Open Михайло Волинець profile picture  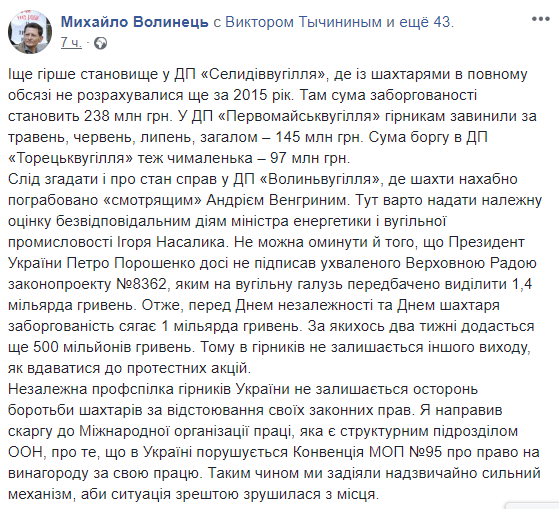tap(30, 32)
